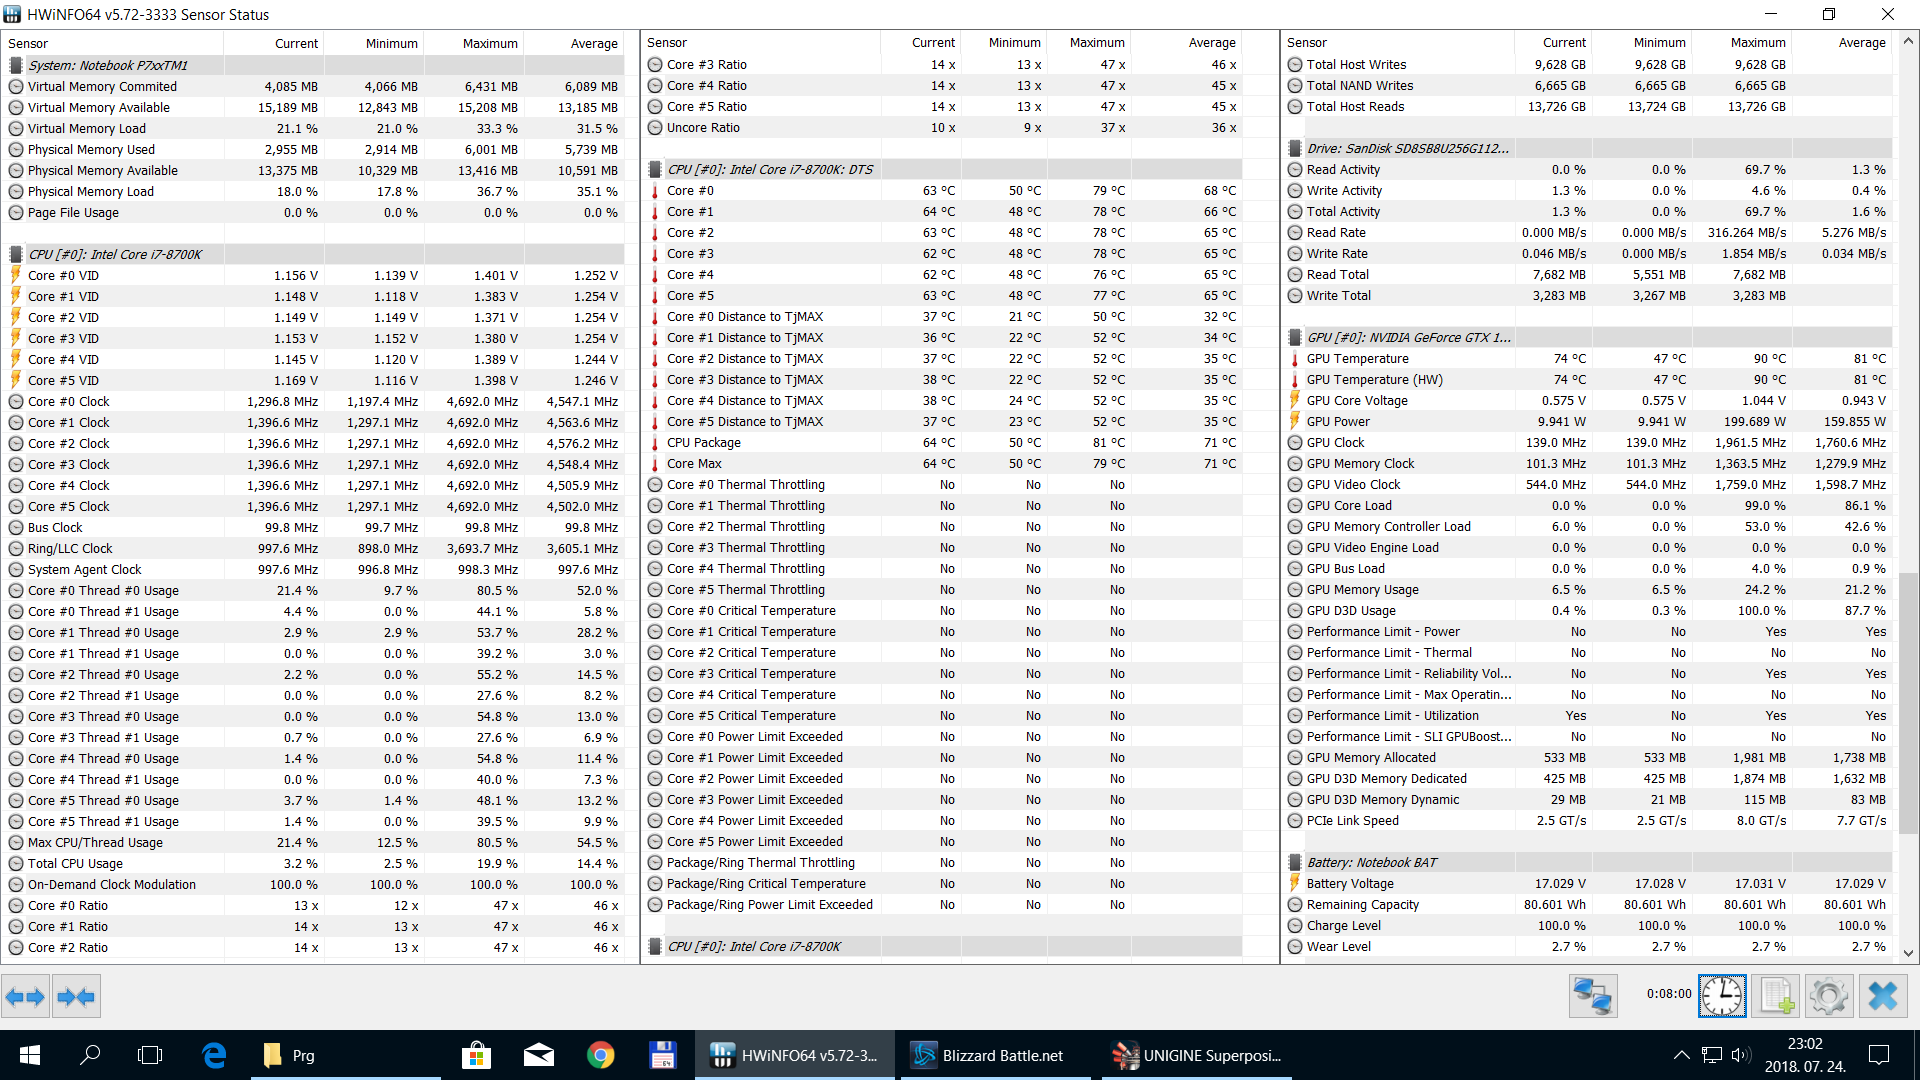
Task: Click the shrink columns arrows button
Action: tap(76, 996)
